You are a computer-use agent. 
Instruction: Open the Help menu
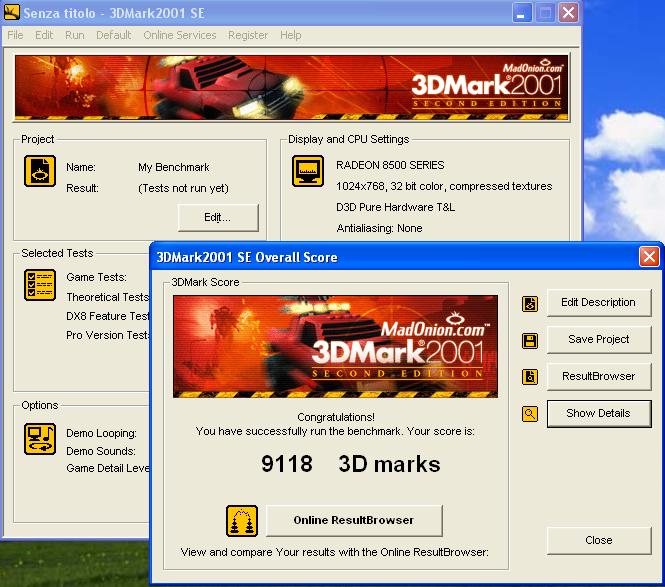(x=291, y=35)
